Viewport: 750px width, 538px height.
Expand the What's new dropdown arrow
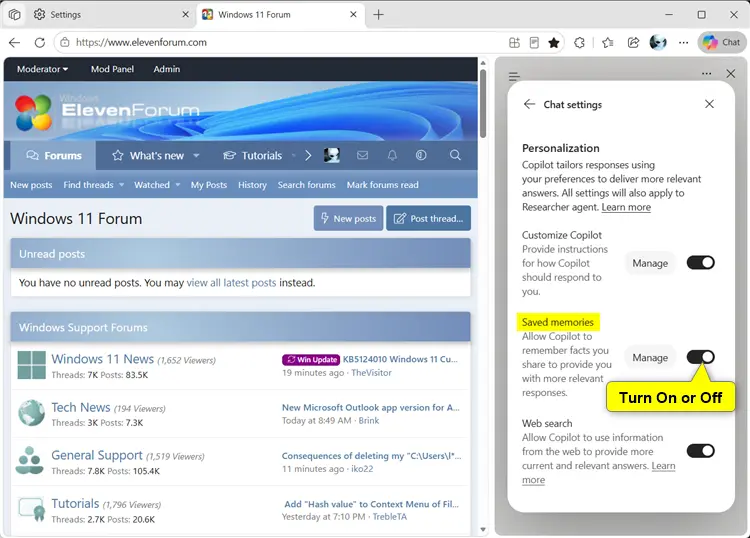click(x=196, y=156)
